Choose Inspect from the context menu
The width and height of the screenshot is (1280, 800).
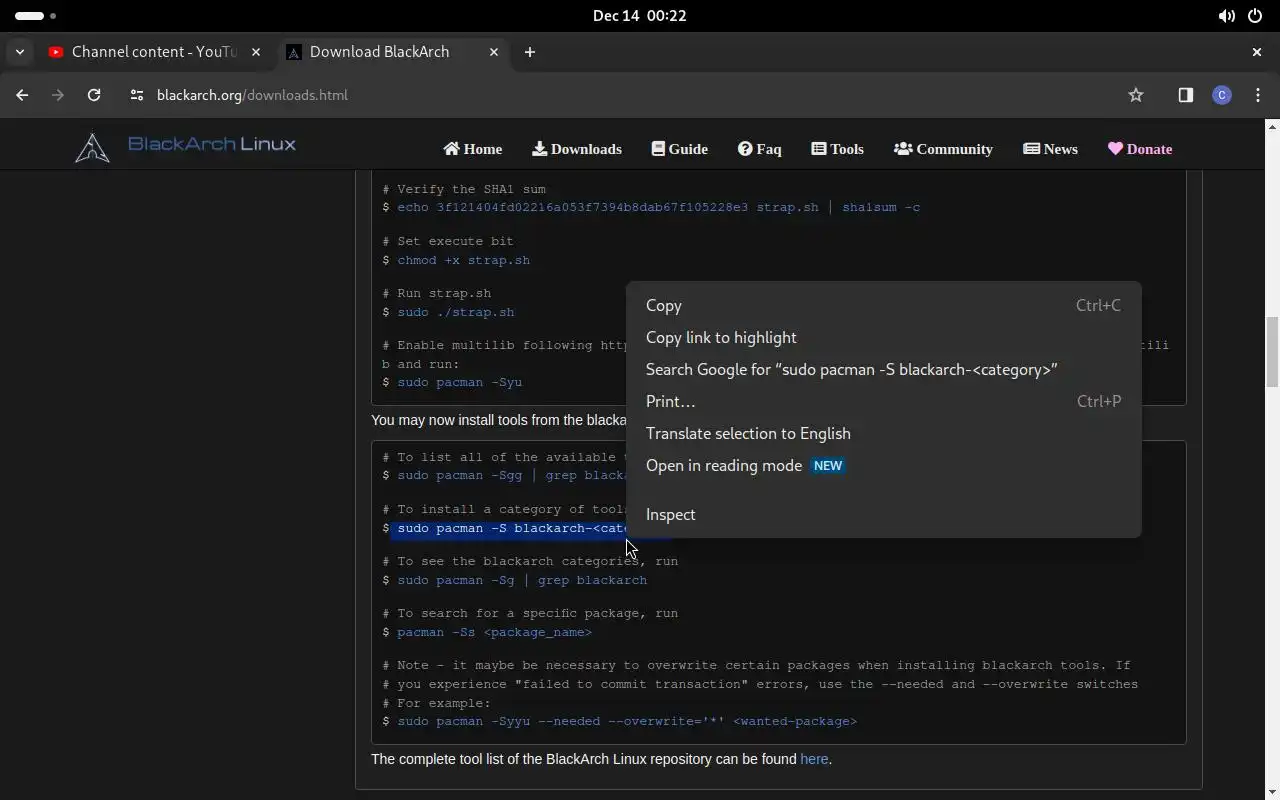883,515
